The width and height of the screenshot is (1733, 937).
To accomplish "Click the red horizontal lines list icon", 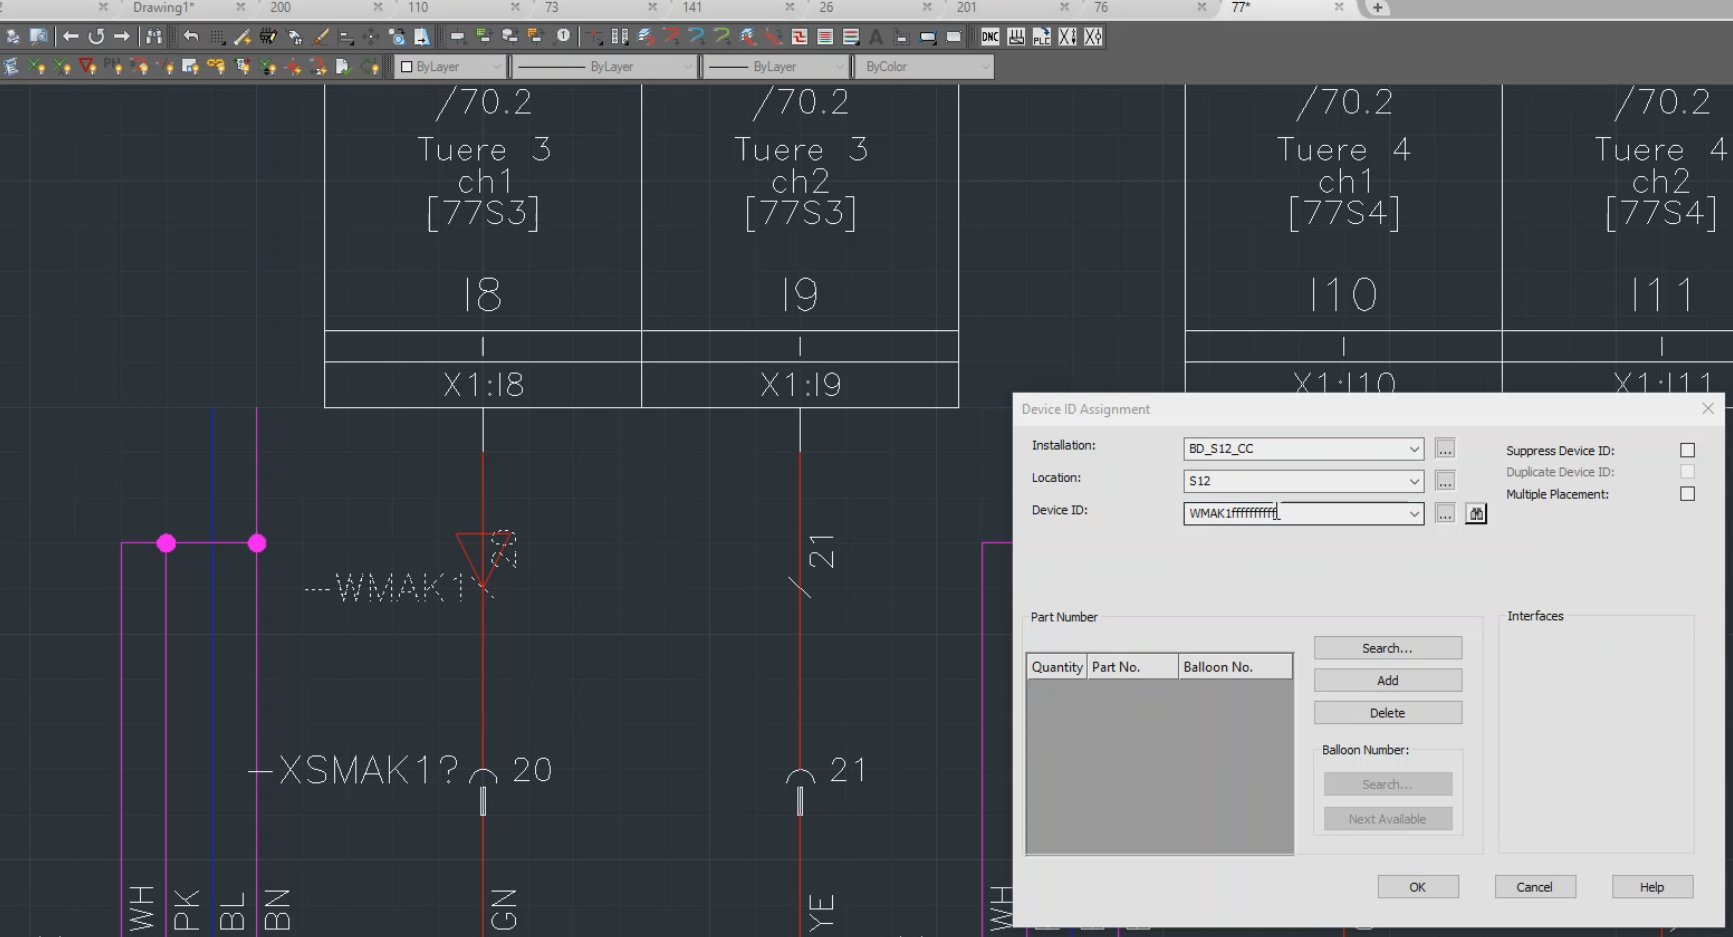I will pyautogui.click(x=825, y=37).
